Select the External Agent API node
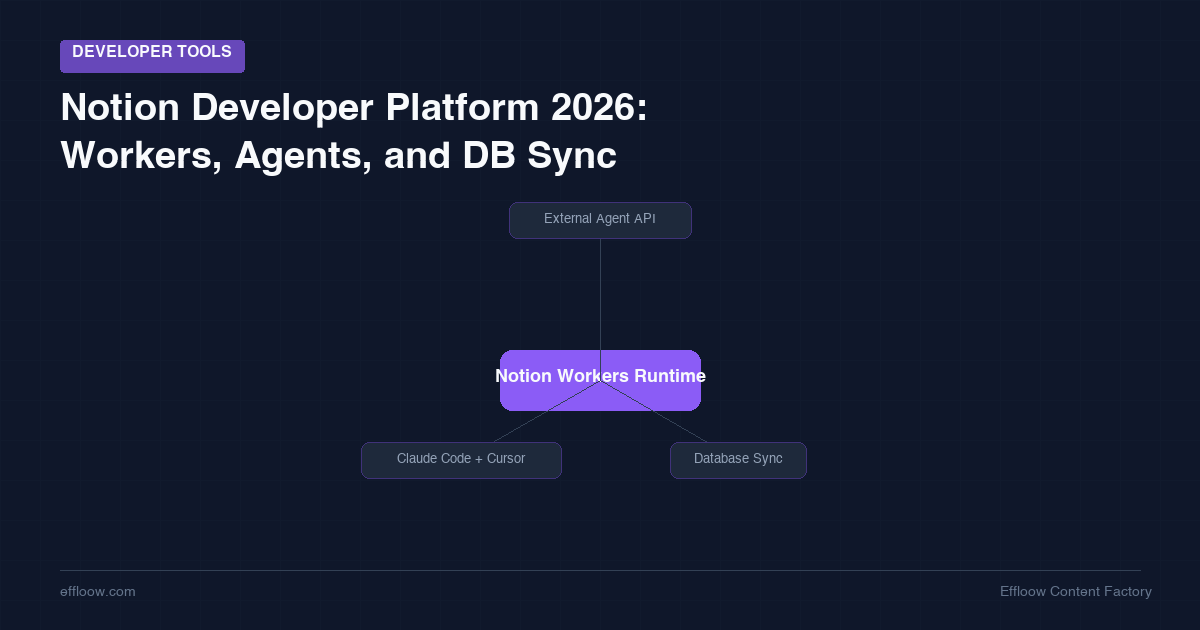Viewport: 1200px width, 630px height. 600,220
